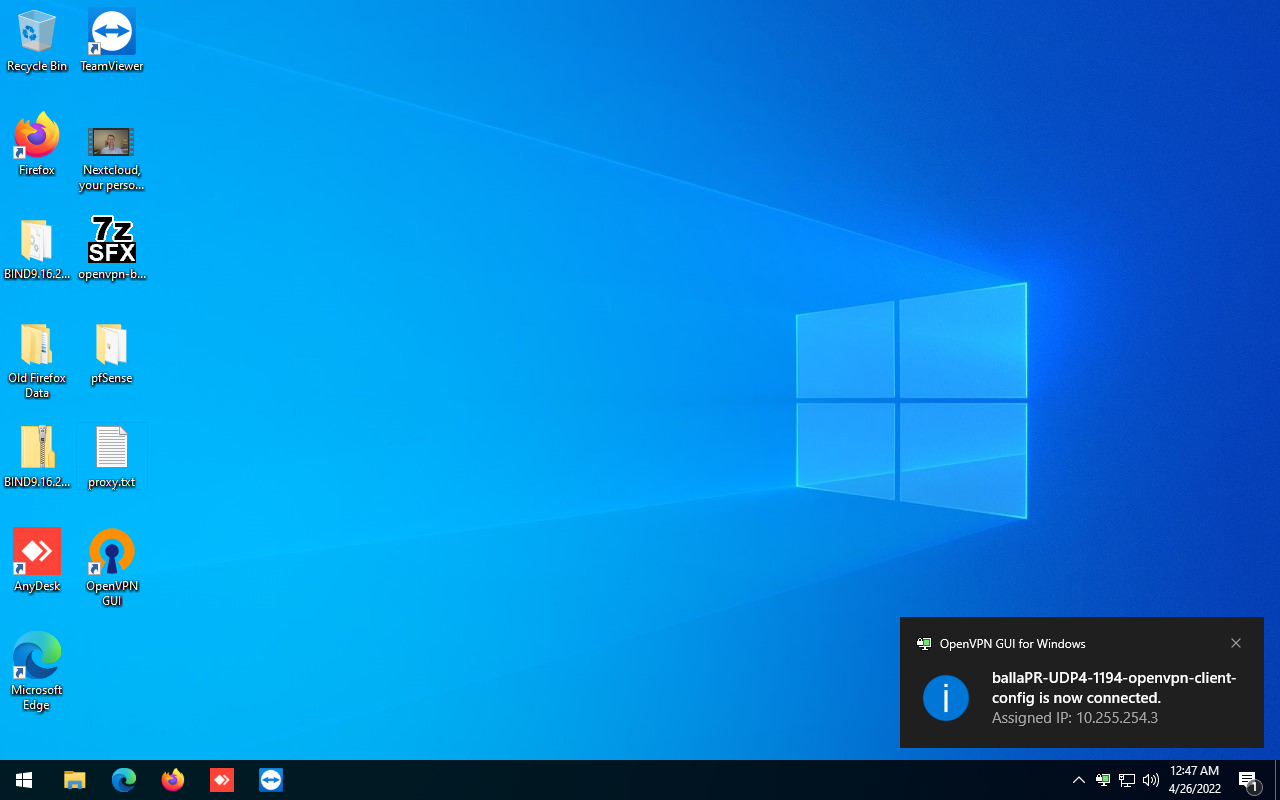Open the volume control in system tray
Screen dimensions: 1280x800
pyautogui.click(x=1151, y=780)
